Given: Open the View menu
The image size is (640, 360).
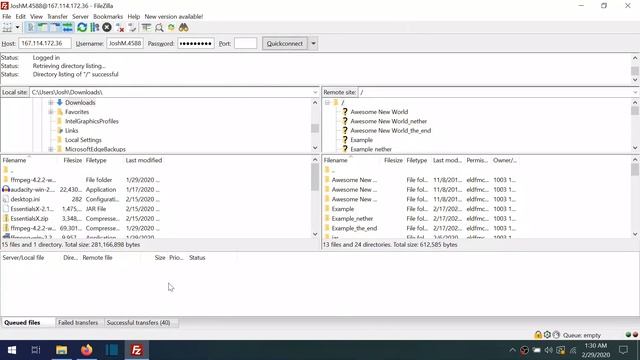Looking at the screenshot, I should (36, 16).
